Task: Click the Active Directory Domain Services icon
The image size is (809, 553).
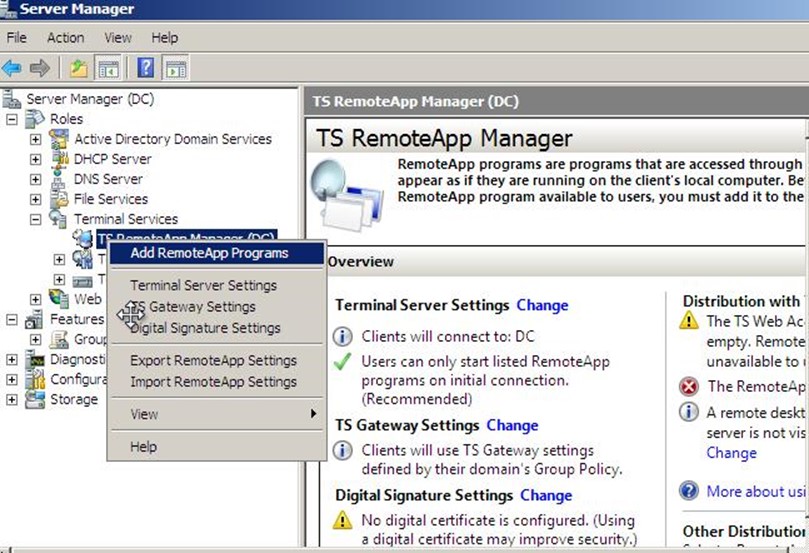Action: click(60, 139)
